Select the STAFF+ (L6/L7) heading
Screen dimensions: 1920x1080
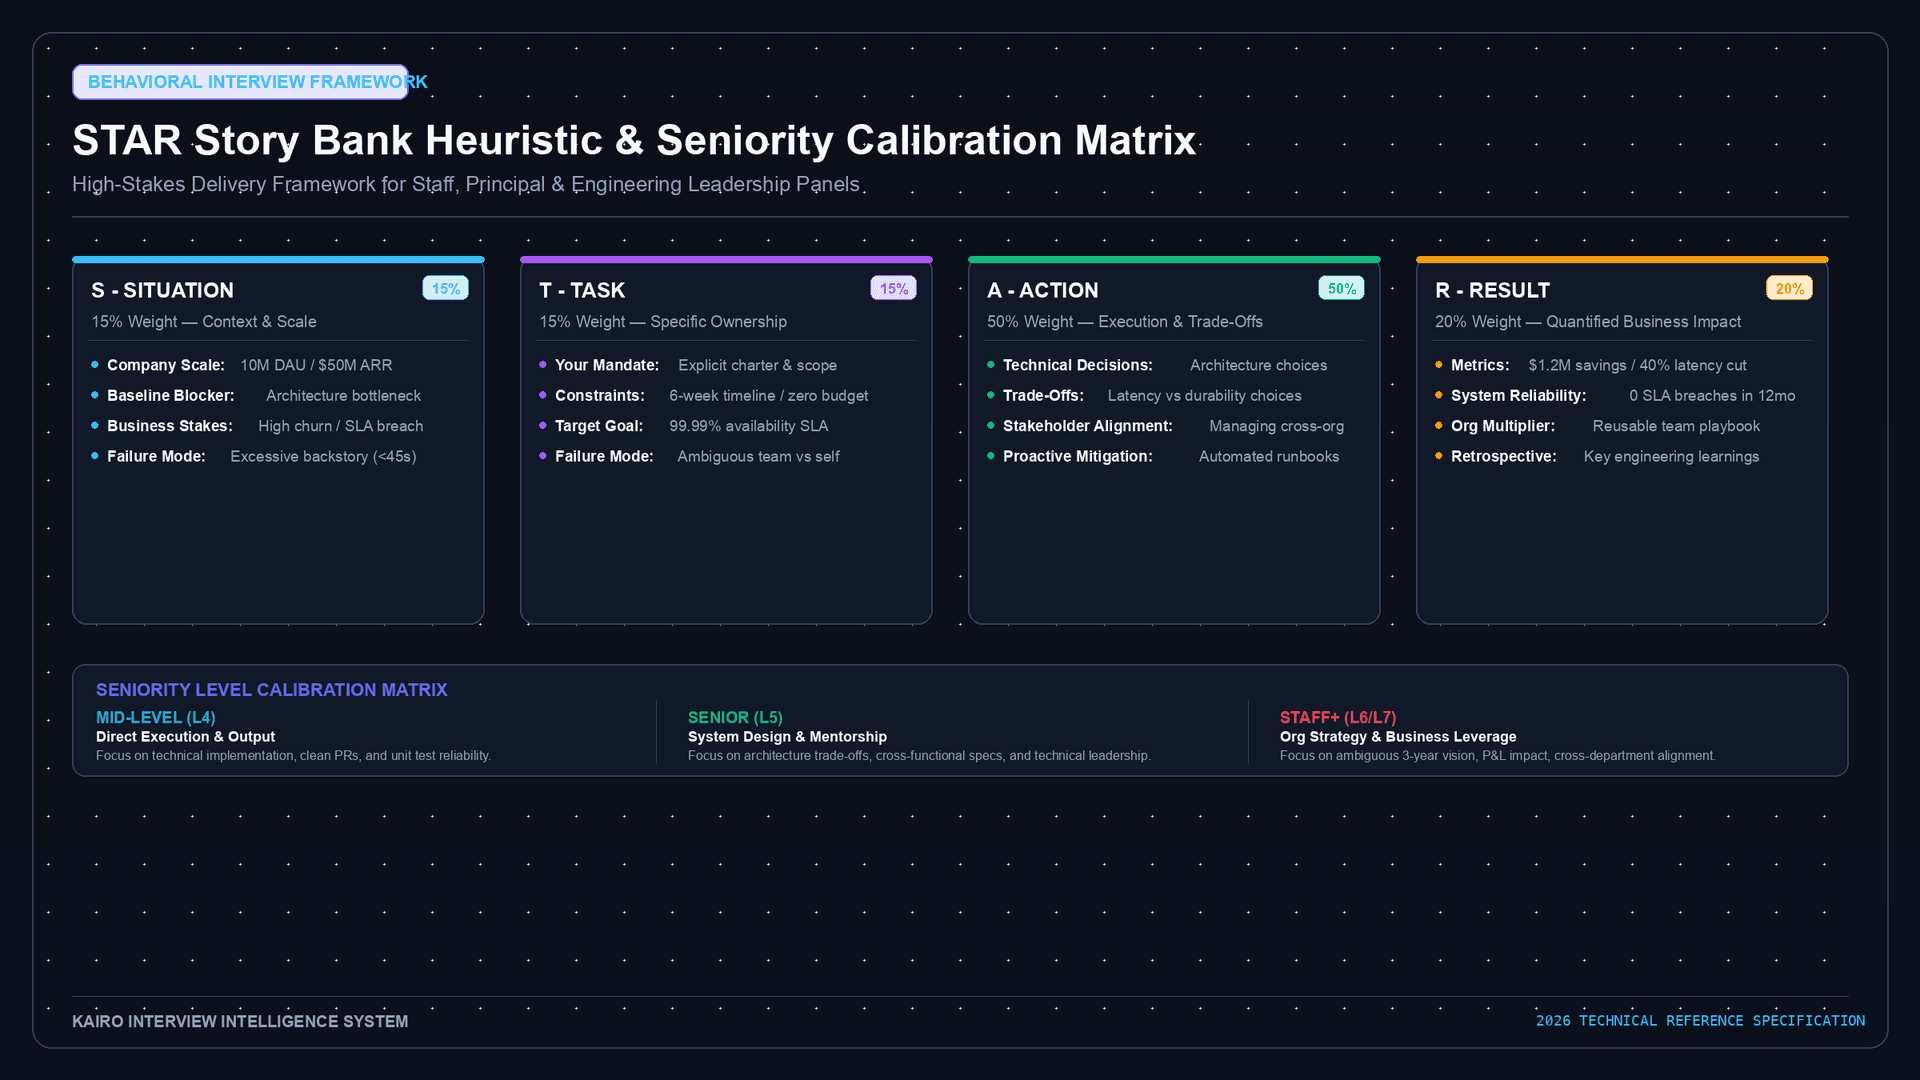tap(1338, 717)
